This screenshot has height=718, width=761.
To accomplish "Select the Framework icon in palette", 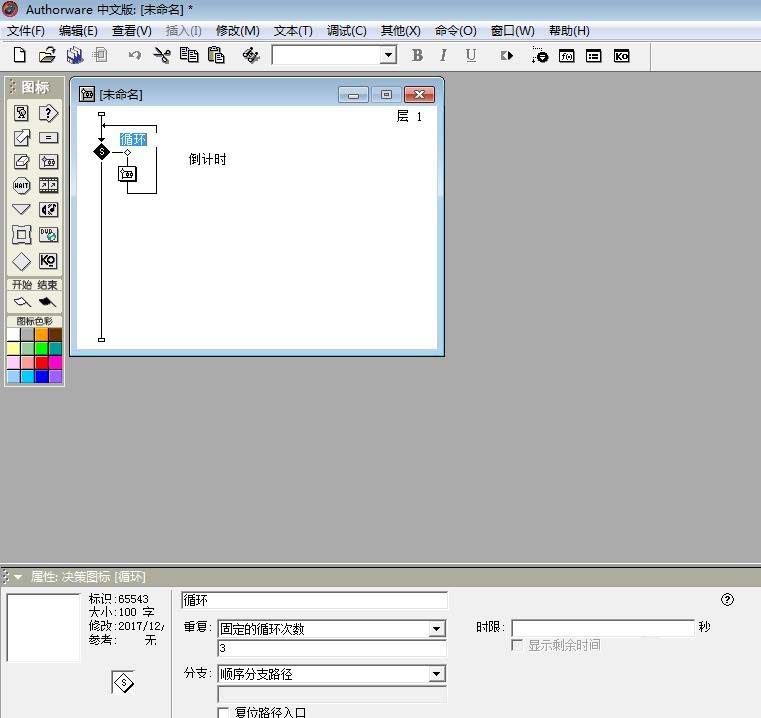I will pyautogui.click(x=21, y=235).
